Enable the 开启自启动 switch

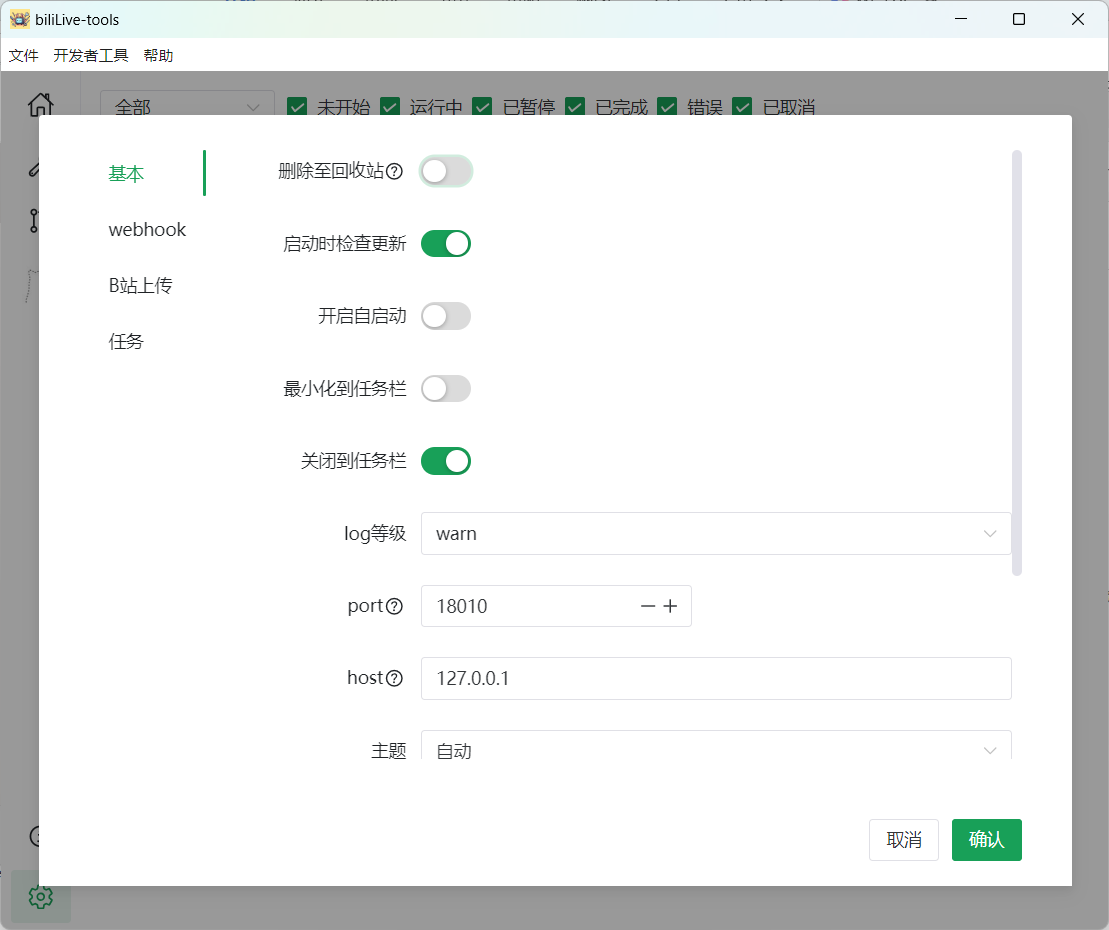tap(446, 316)
